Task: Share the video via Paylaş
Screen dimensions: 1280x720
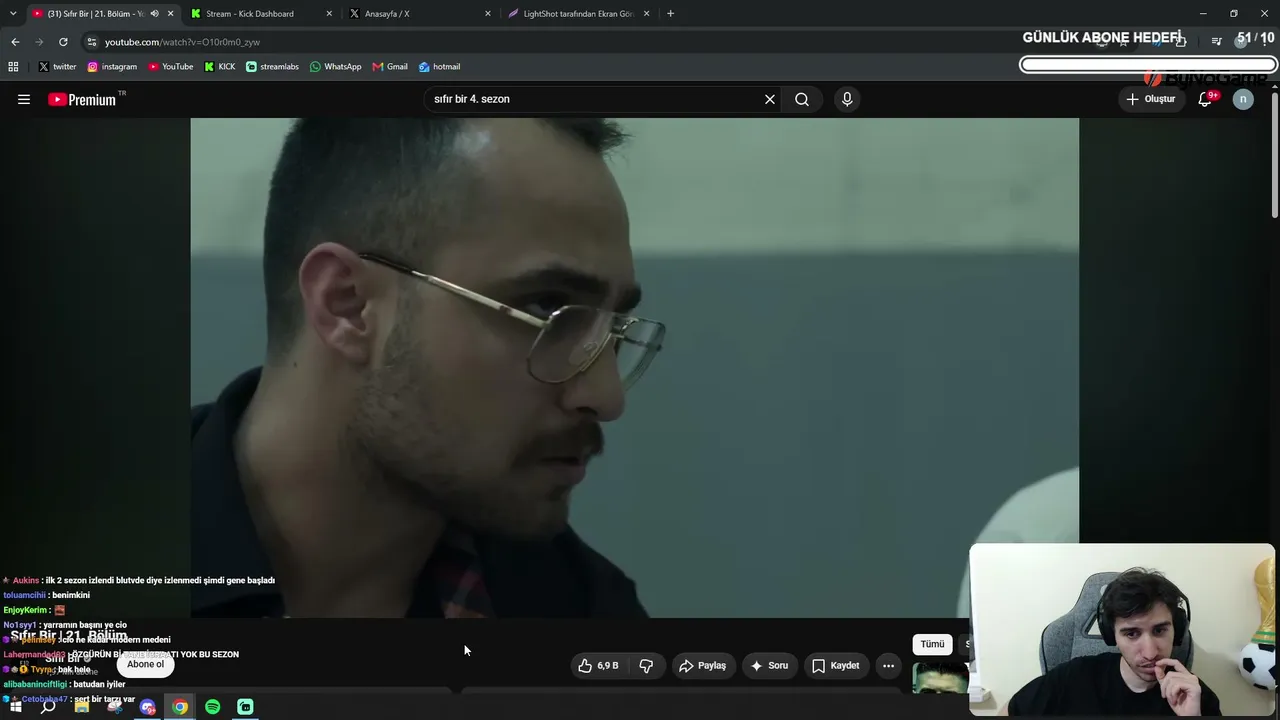Action: pyautogui.click(x=702, y=665)
